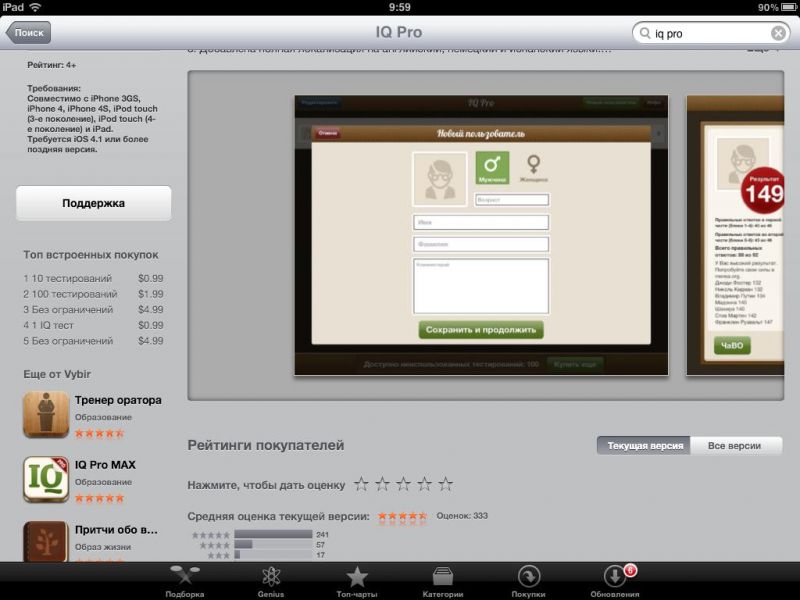
Task: Open IQ Pro MAX app icon
Action: pyautogui.click(x=46, y=480)
